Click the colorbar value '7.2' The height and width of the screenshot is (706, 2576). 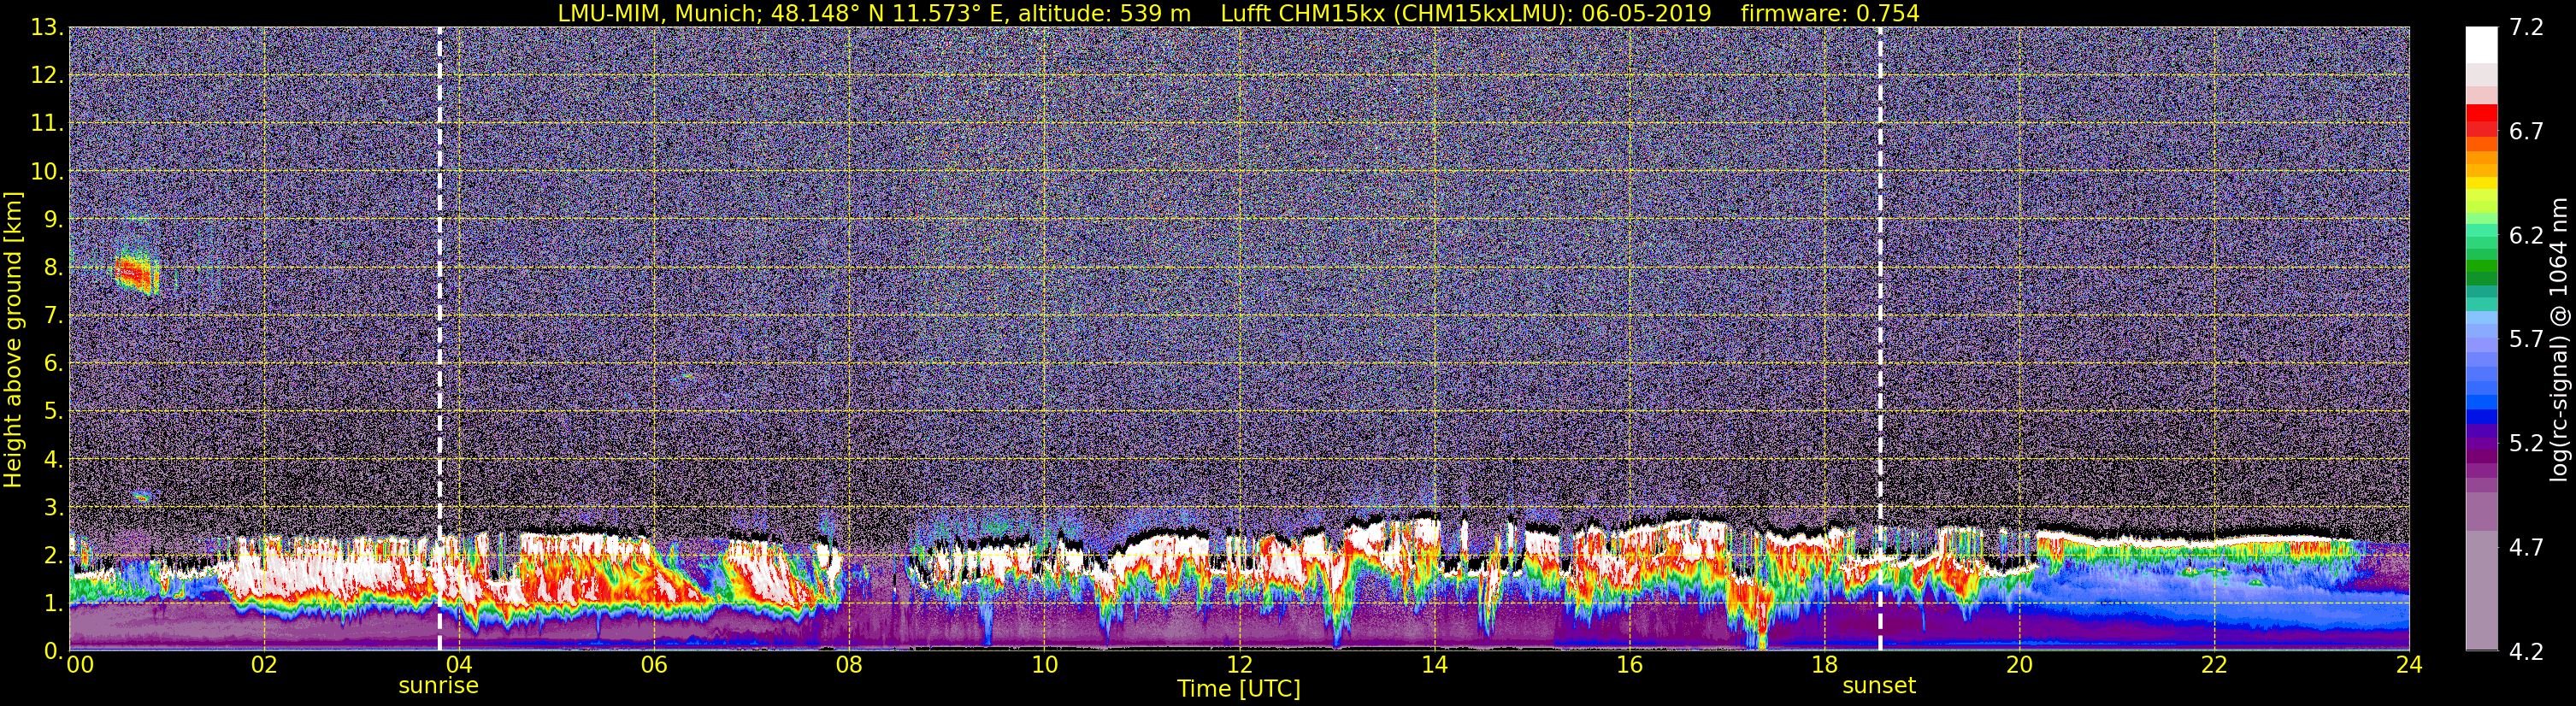point(2526,27)
